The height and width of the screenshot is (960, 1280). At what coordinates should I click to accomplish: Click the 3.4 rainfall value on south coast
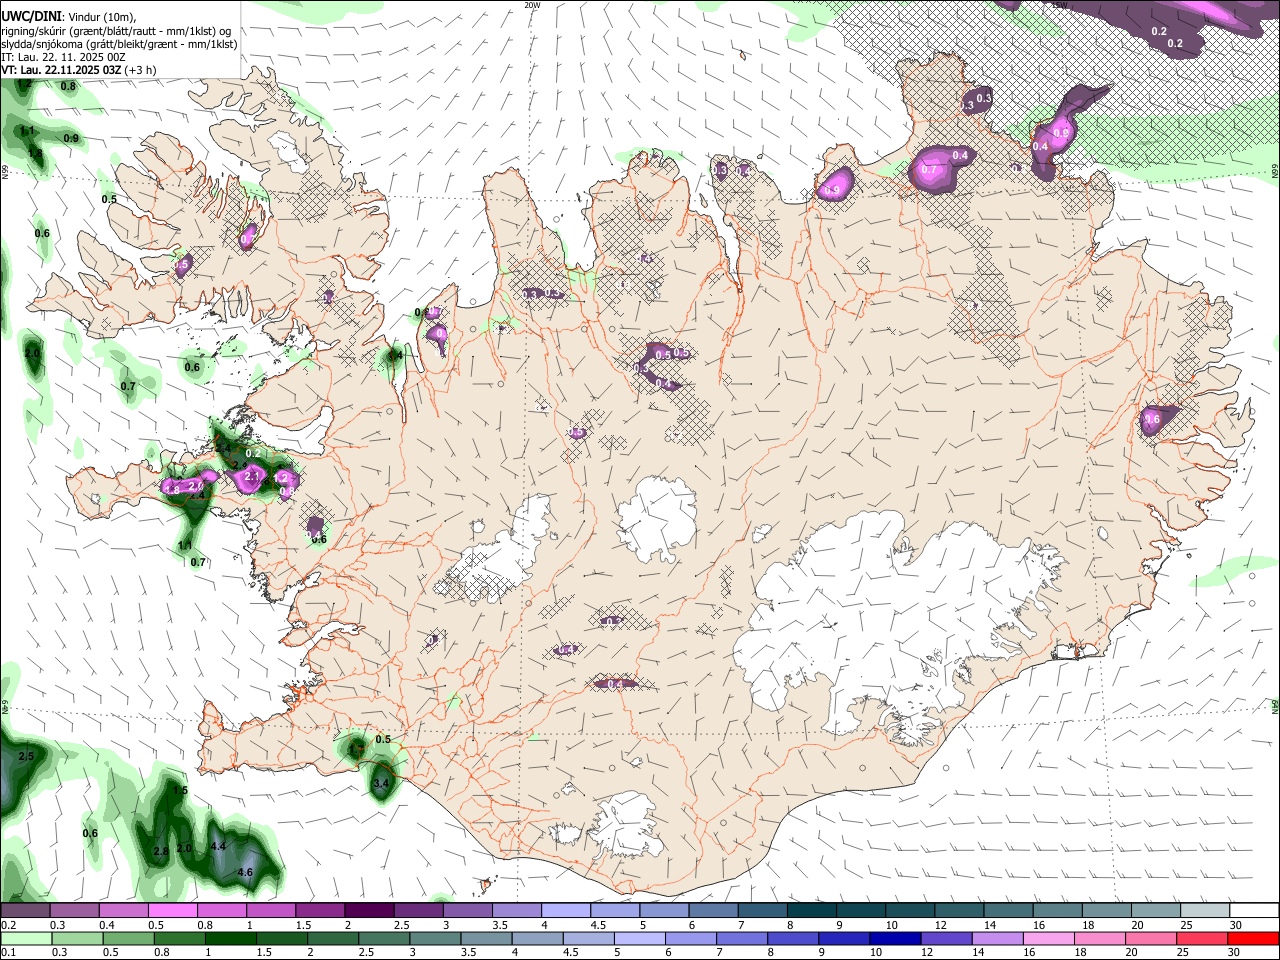click(380, 784)
